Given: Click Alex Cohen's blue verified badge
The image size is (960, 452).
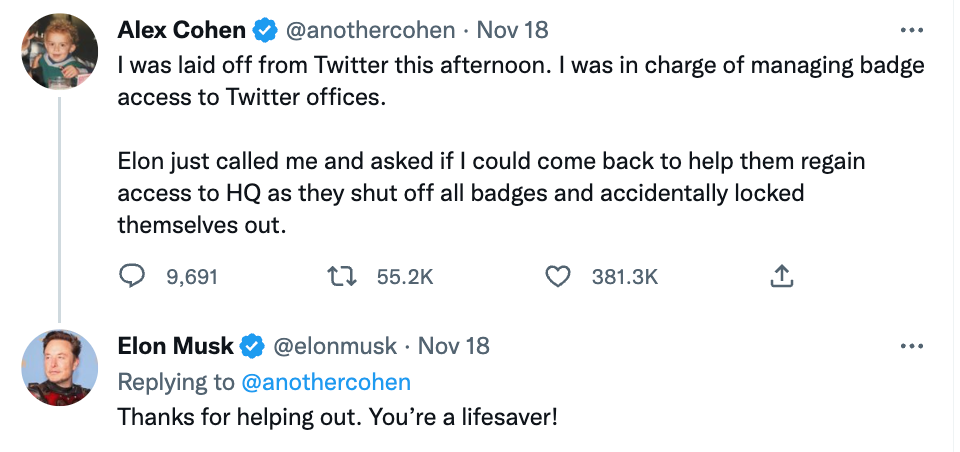Looking at the screenshot, I should [x=265, y=30].
